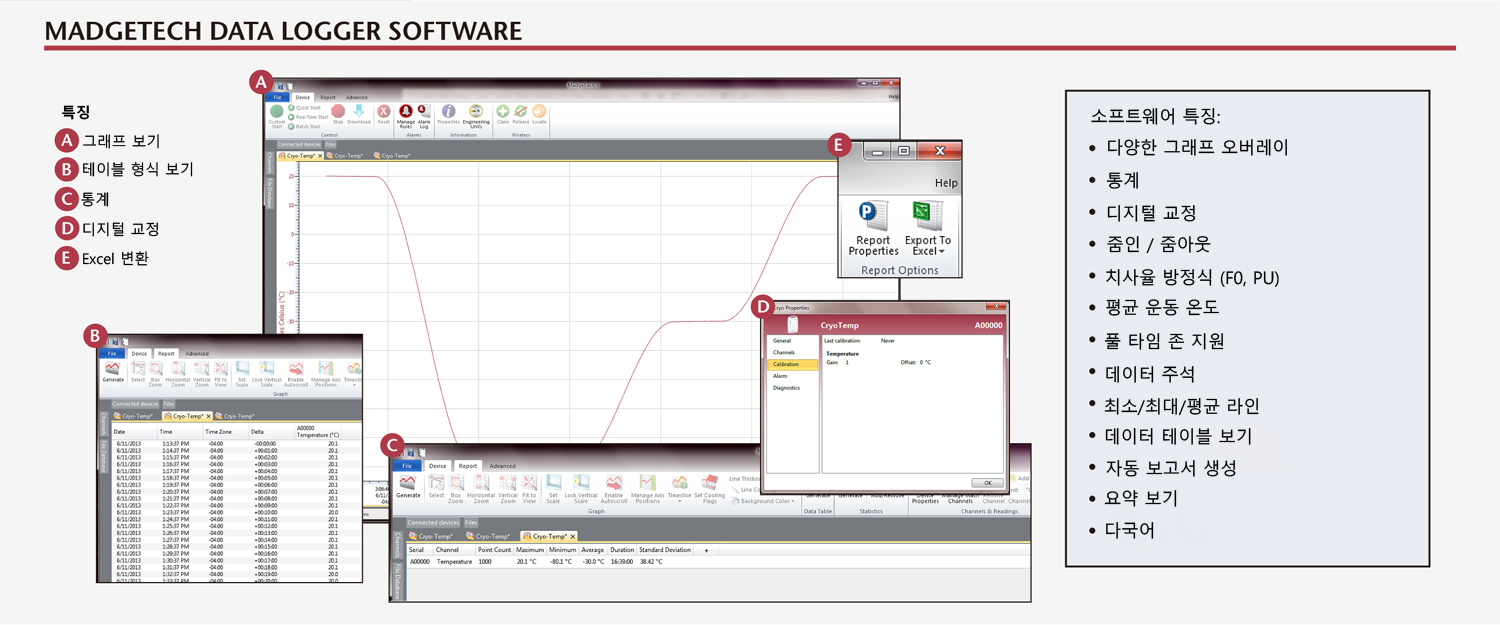Click Fit to View in window C
Screen dimensions: 1500x625
pyautogui.click(x=530, y=489)
